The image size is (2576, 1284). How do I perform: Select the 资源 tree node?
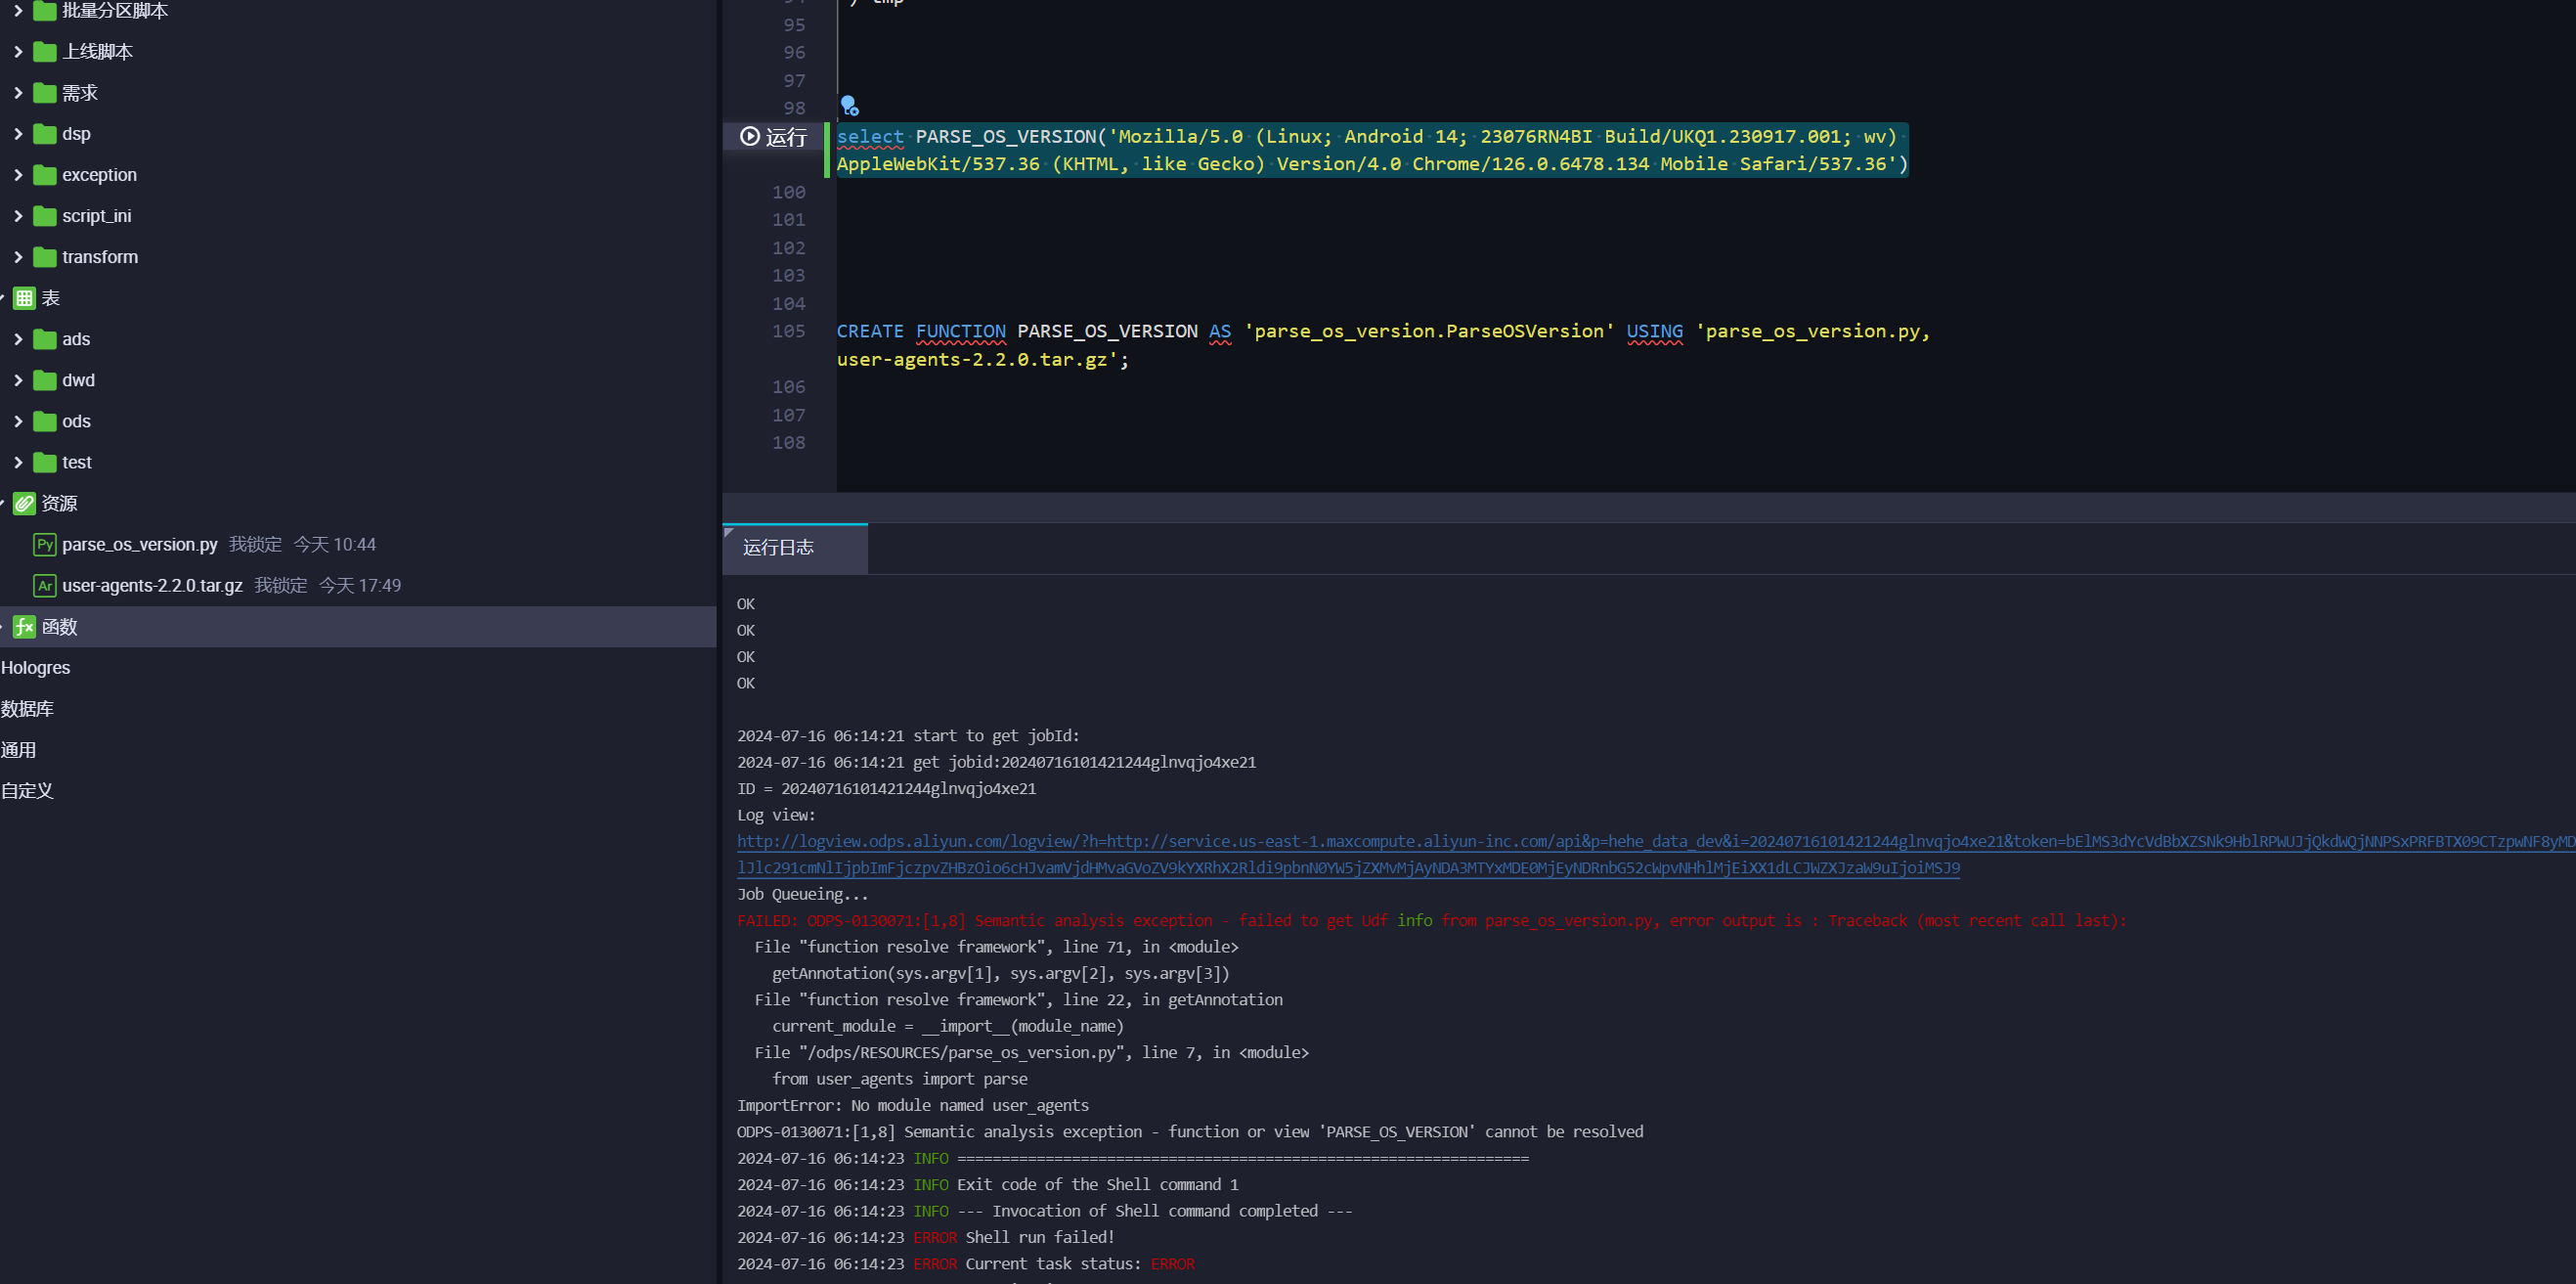358,503
